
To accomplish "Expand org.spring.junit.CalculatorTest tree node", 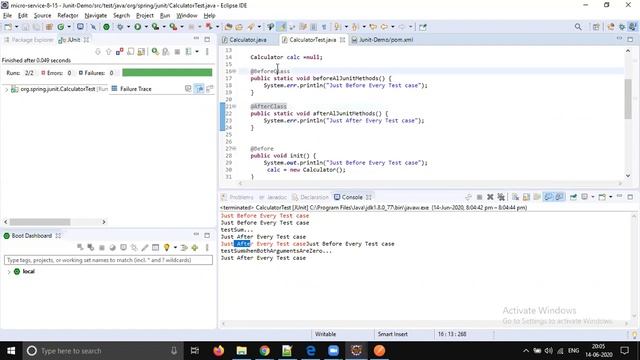I will click(6, 89).
